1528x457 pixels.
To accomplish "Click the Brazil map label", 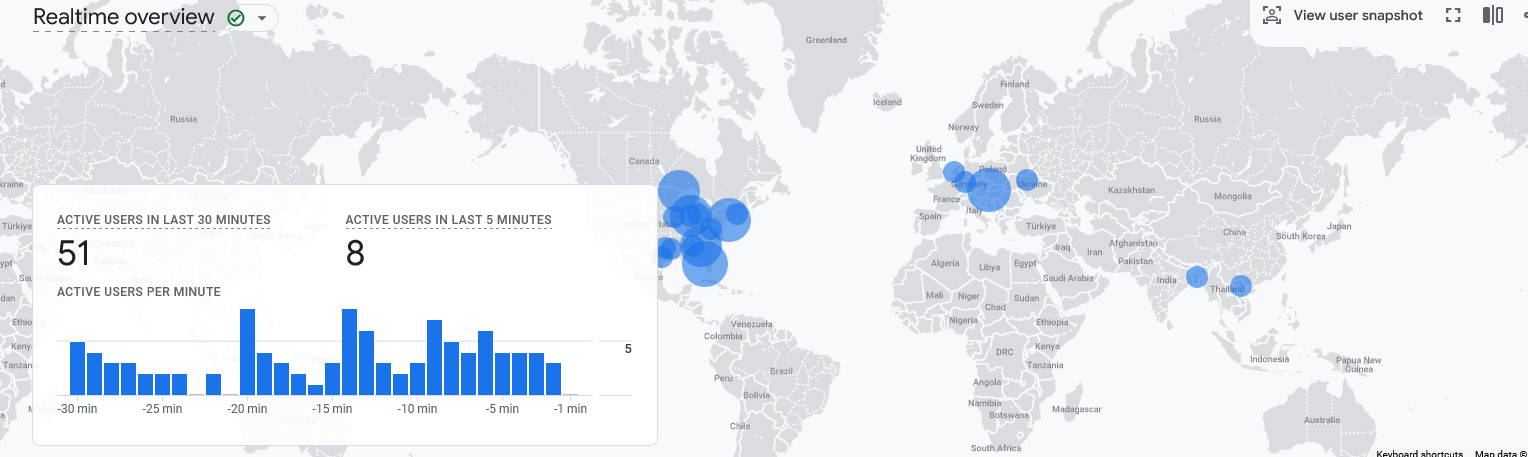I will pos(782,371).
